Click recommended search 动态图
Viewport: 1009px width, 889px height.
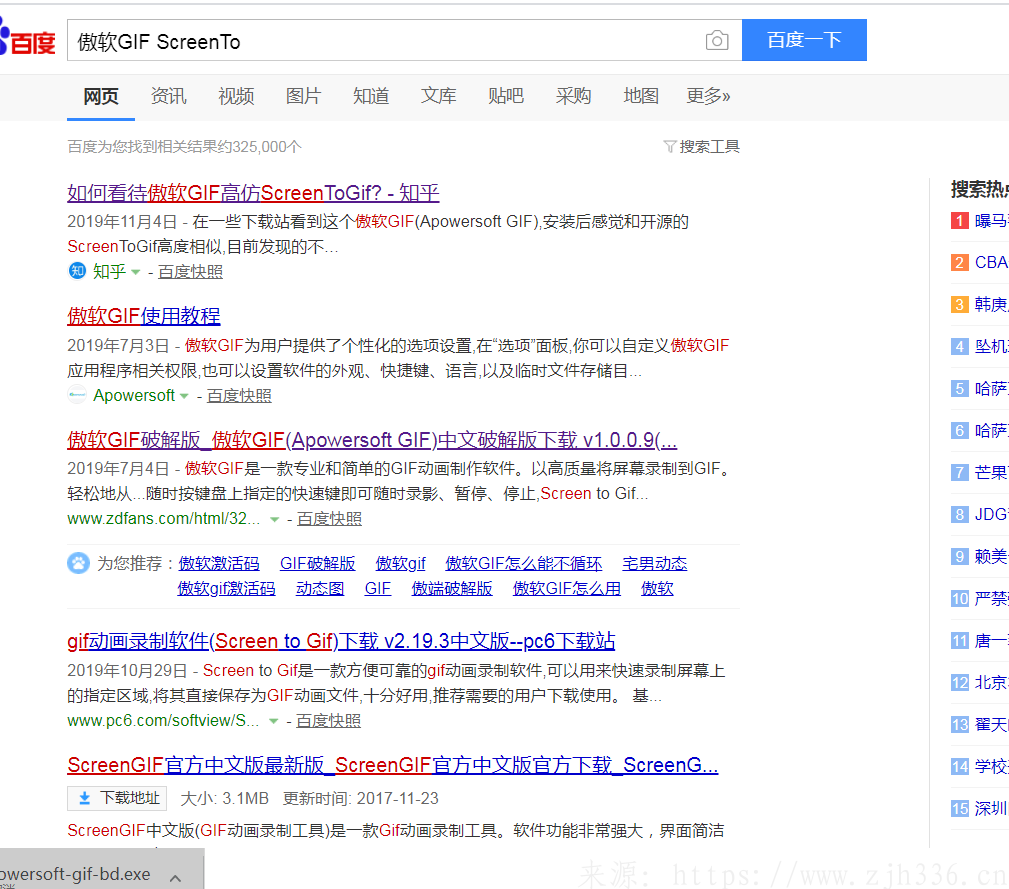[320, 589]
